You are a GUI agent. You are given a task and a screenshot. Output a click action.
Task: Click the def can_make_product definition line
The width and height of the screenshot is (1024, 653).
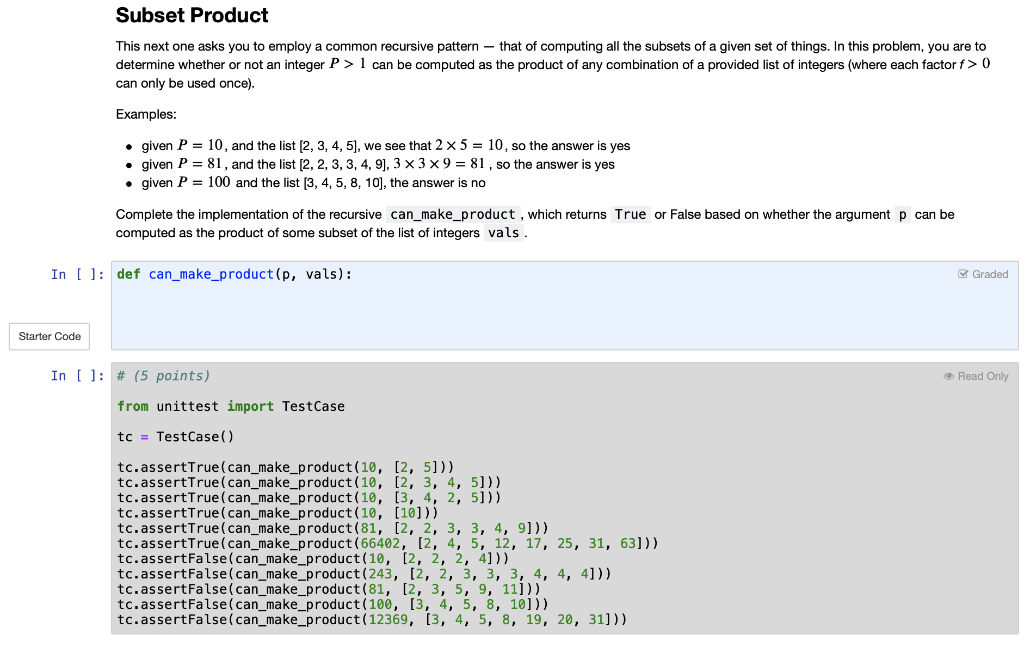click(230, 273)
